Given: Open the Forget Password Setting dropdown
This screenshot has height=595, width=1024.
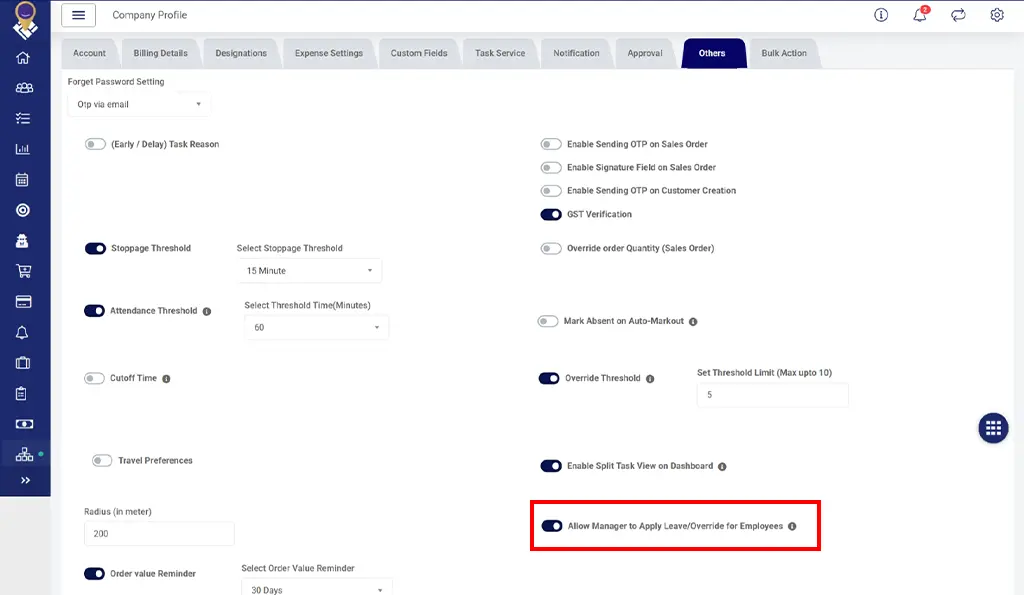Looking at the screenshot, I should tap(138, 103).
